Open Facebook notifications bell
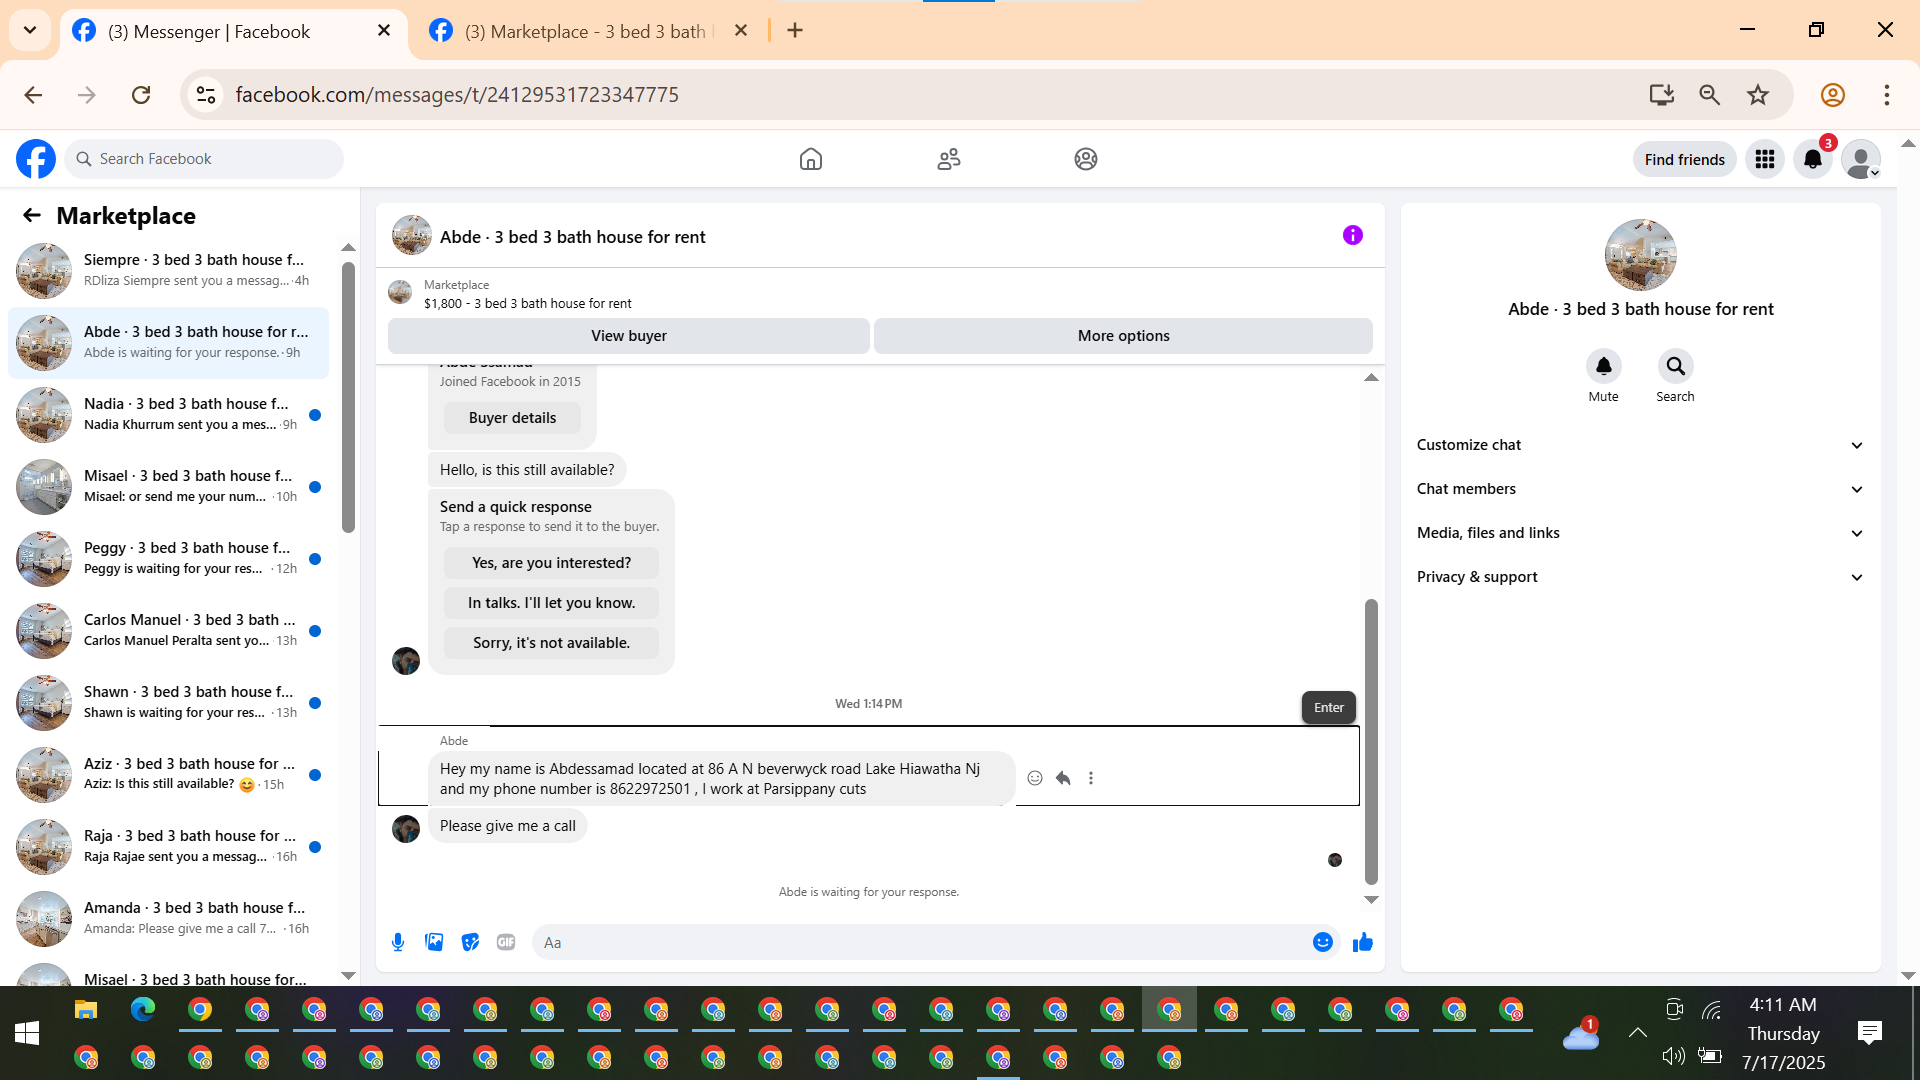The image size is (1920, 1080). (1812, 159)
